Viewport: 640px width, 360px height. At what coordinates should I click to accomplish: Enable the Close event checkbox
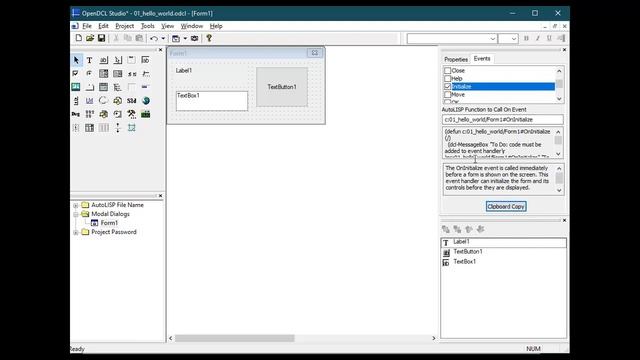[448, 71]
